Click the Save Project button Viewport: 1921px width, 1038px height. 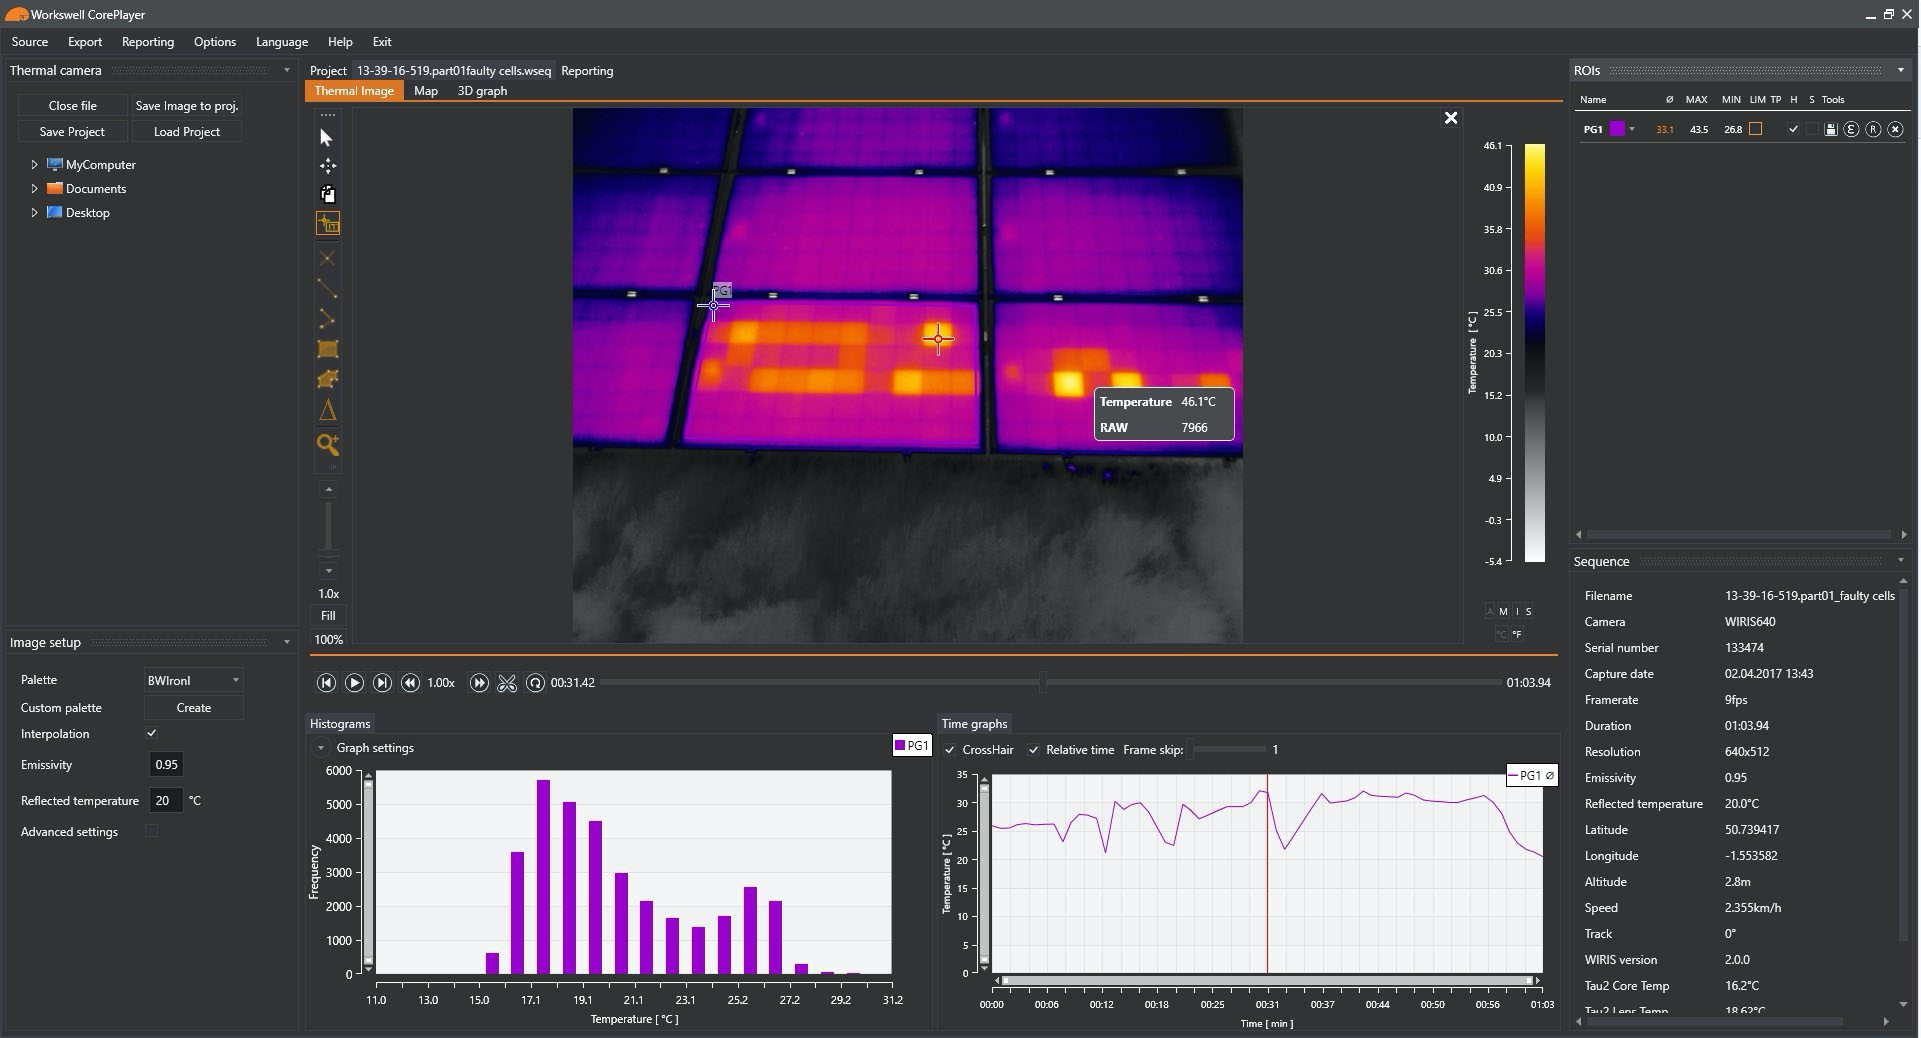[72, 131]
